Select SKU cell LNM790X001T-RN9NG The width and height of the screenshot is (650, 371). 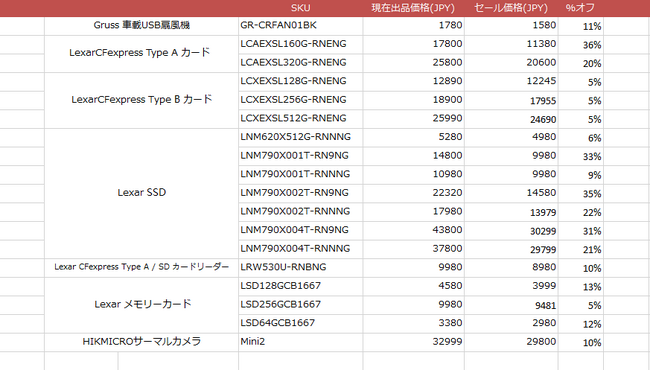click(301, 156)
